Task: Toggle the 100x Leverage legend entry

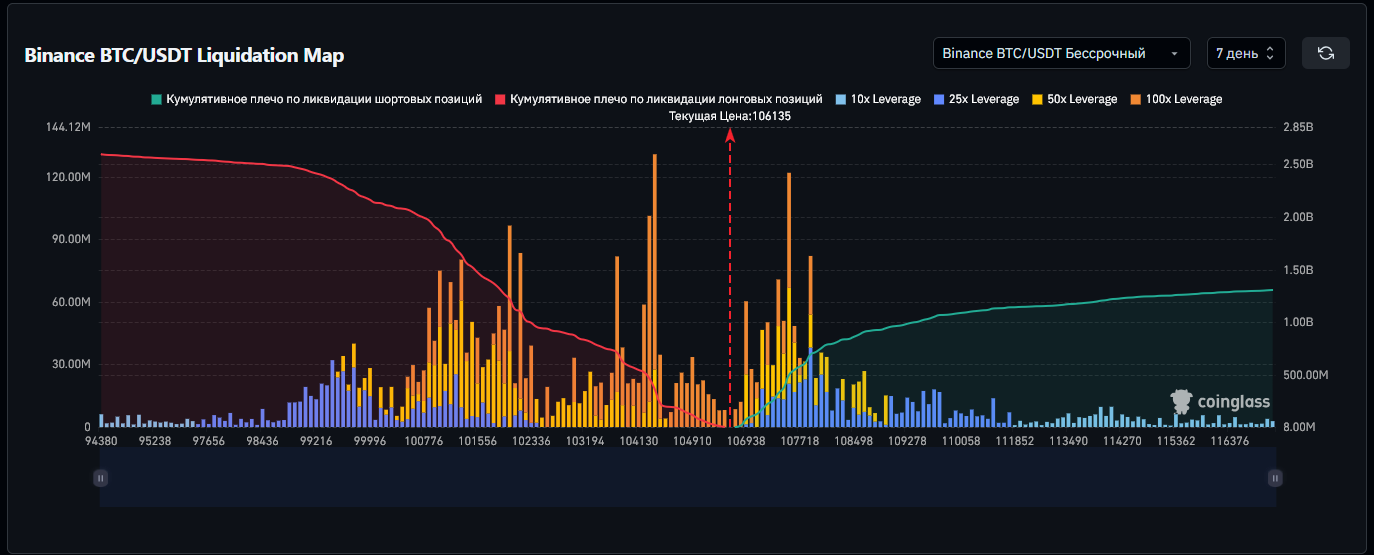Action: (1175, 99)
